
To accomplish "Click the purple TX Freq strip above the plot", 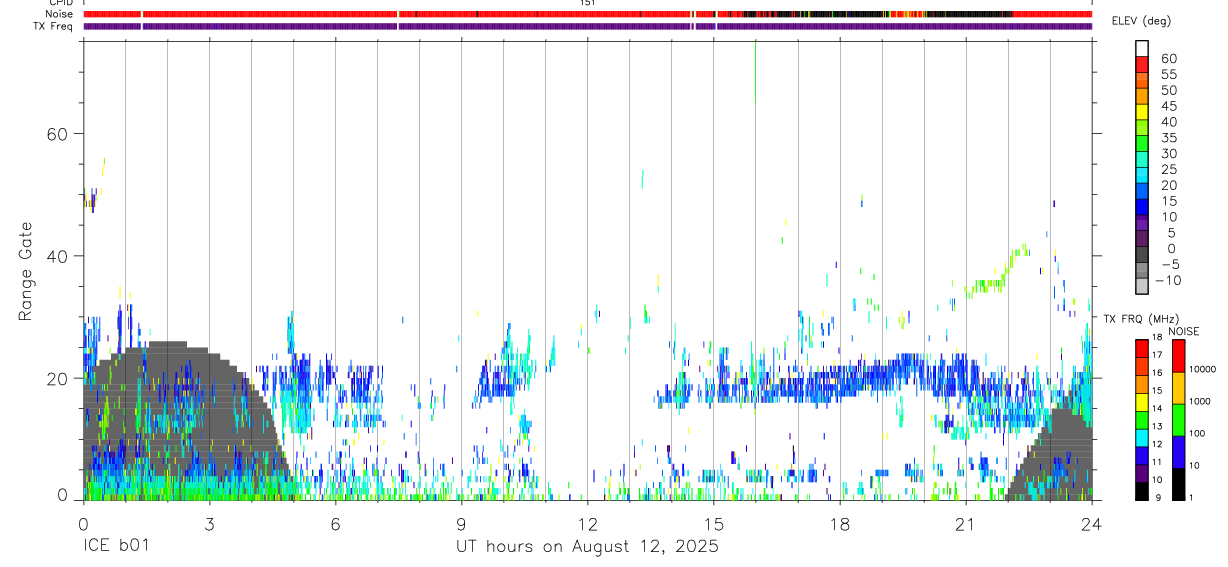I will 587,26.
